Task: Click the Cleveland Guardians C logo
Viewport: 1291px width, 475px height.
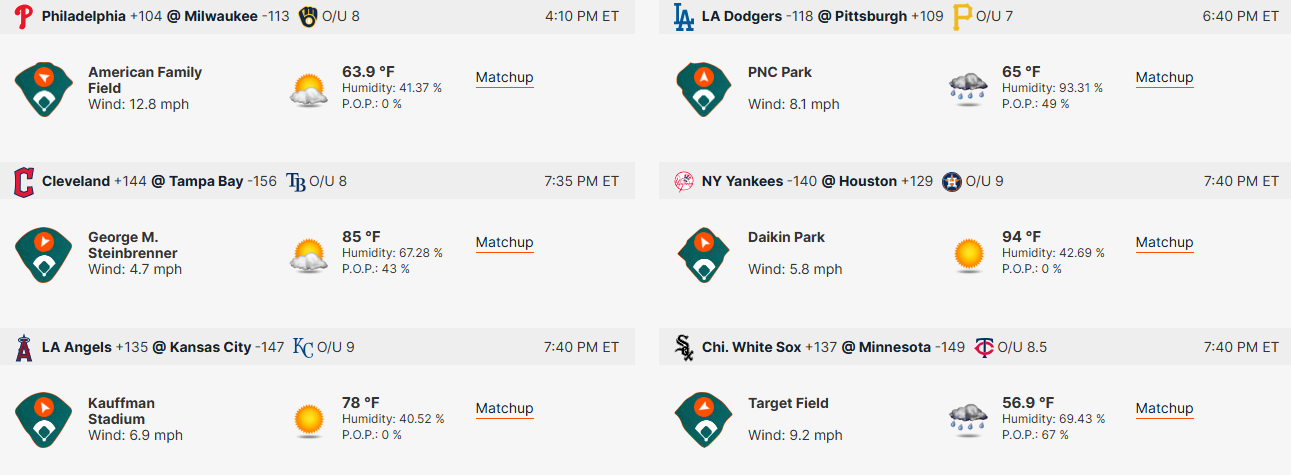Action: (23, 182)
